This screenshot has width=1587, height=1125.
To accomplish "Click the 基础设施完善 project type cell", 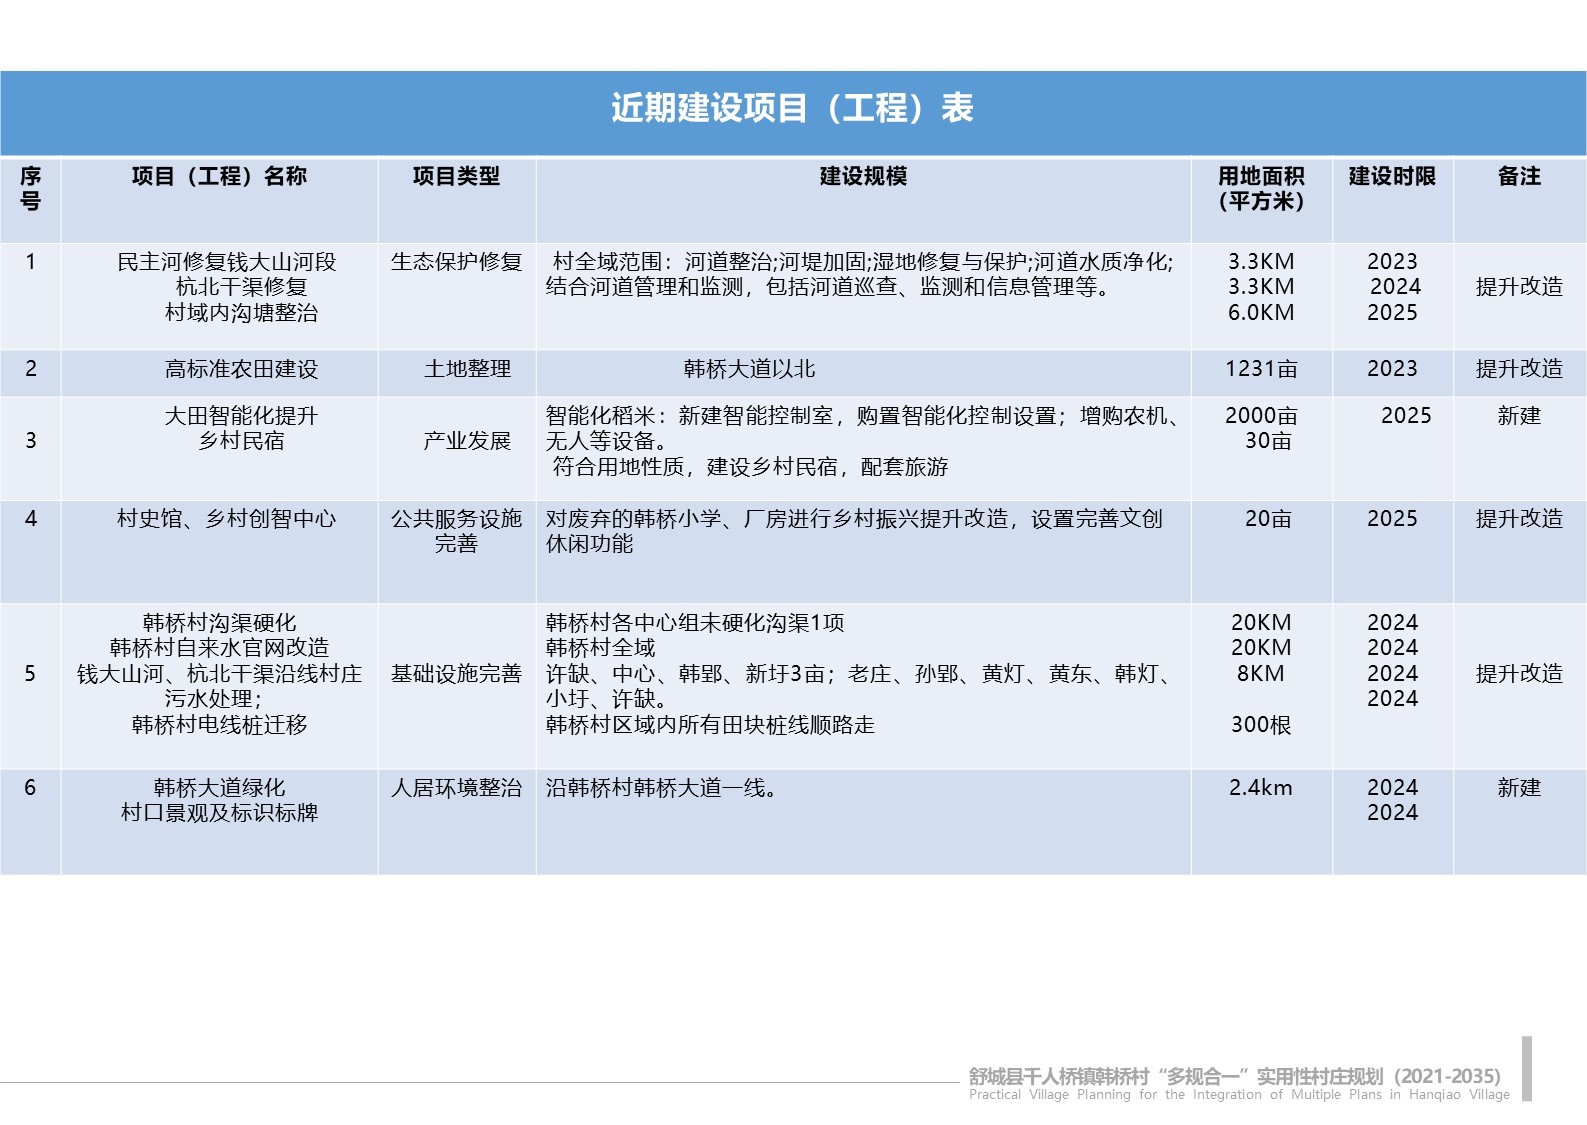I will coord(456,674).
